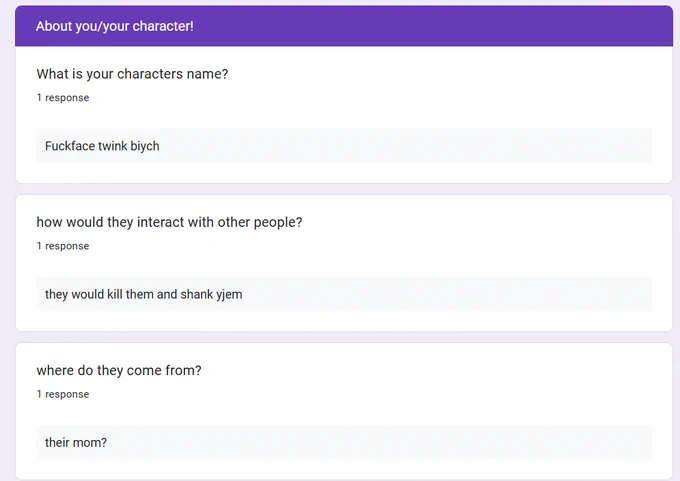Click '1 response' under the come from question
The image size is (680, 481).
[x=63, y=394]
